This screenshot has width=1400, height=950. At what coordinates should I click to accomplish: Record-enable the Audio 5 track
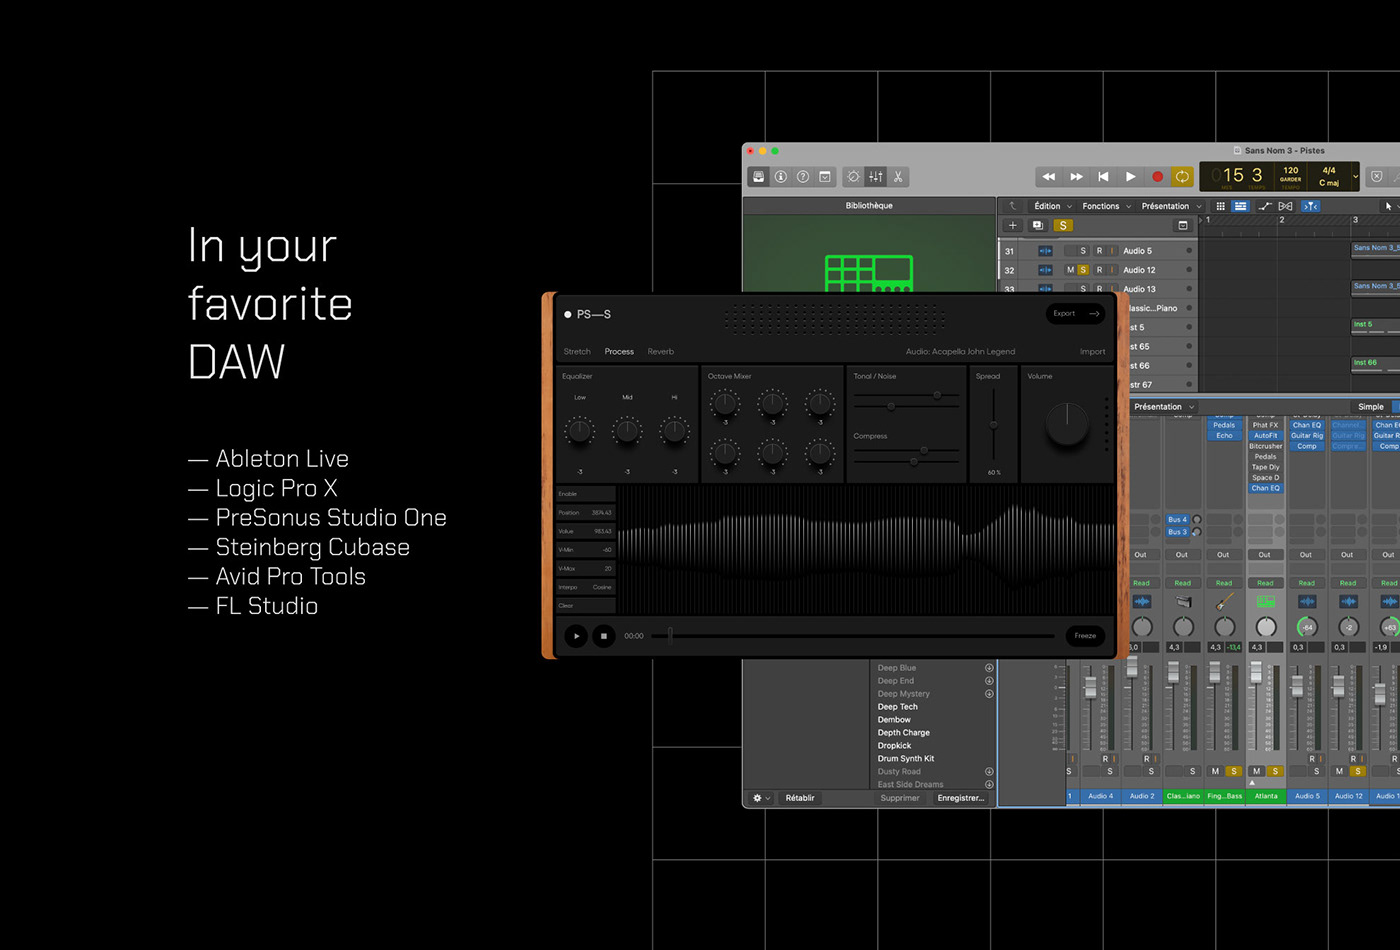1099,251
